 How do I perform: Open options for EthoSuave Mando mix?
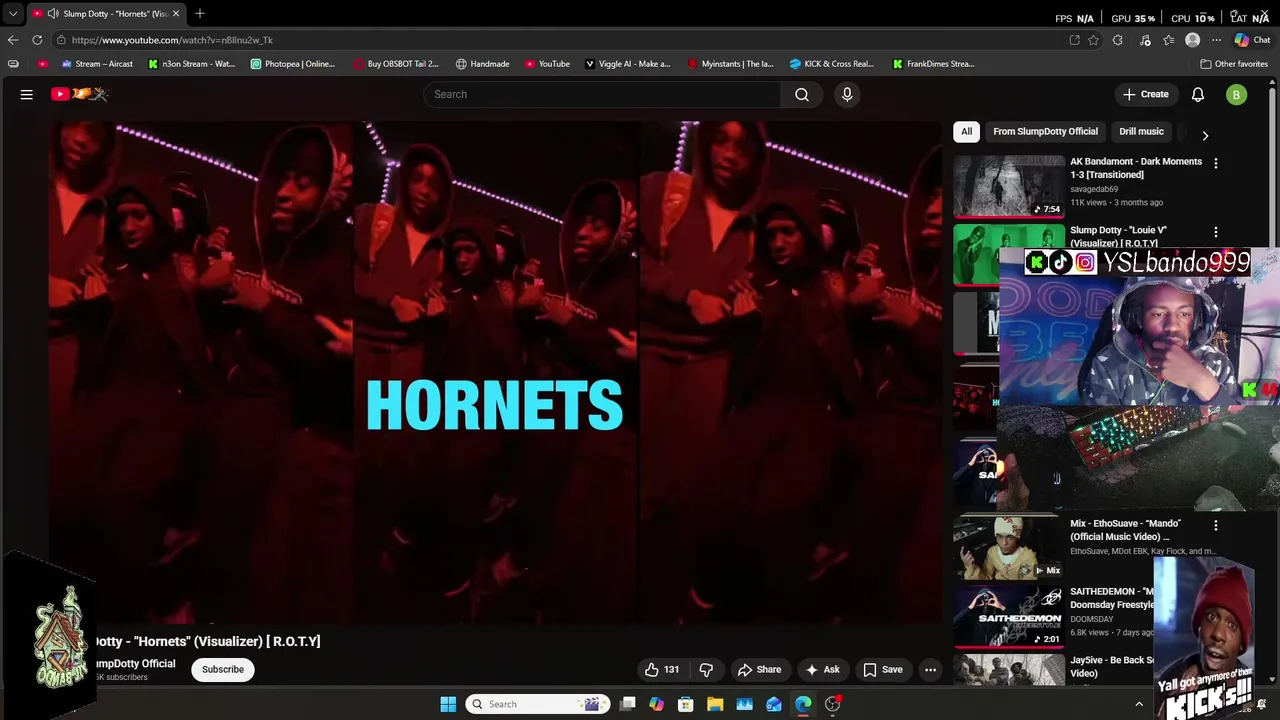pyautogui.click(x=1216, y=525)
